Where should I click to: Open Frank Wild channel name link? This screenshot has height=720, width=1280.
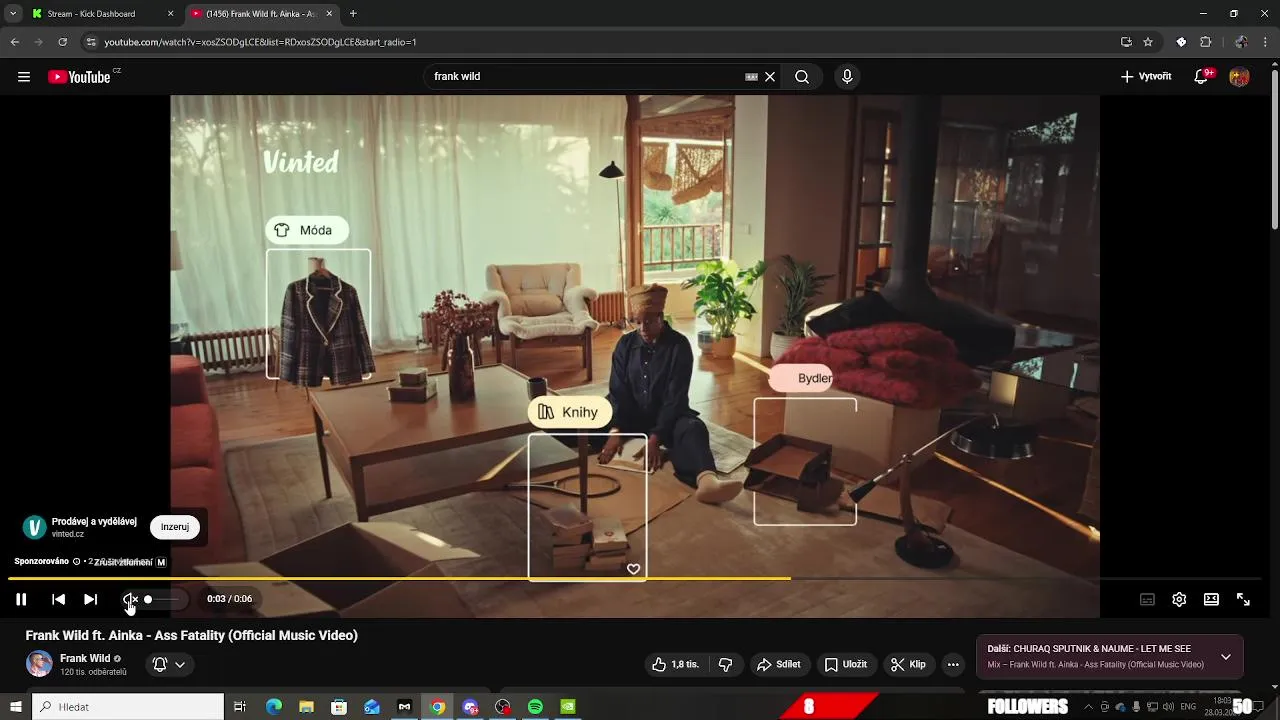pyautogui.click(x=85, y=658)
